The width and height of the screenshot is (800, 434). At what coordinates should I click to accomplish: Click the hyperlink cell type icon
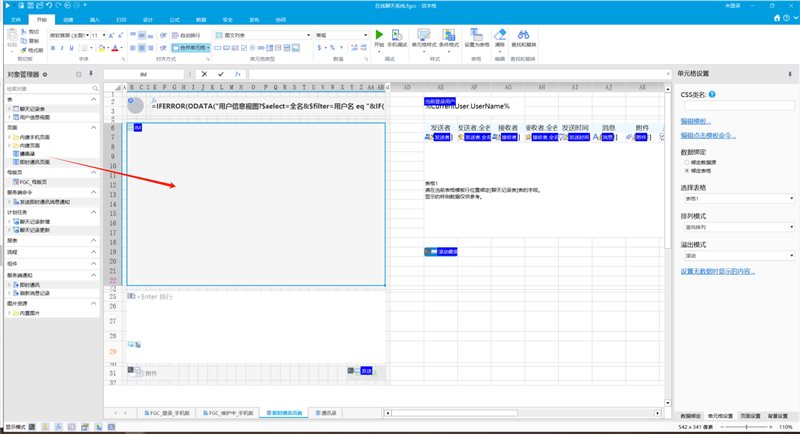pyautogui.click(x=261, y=48)
